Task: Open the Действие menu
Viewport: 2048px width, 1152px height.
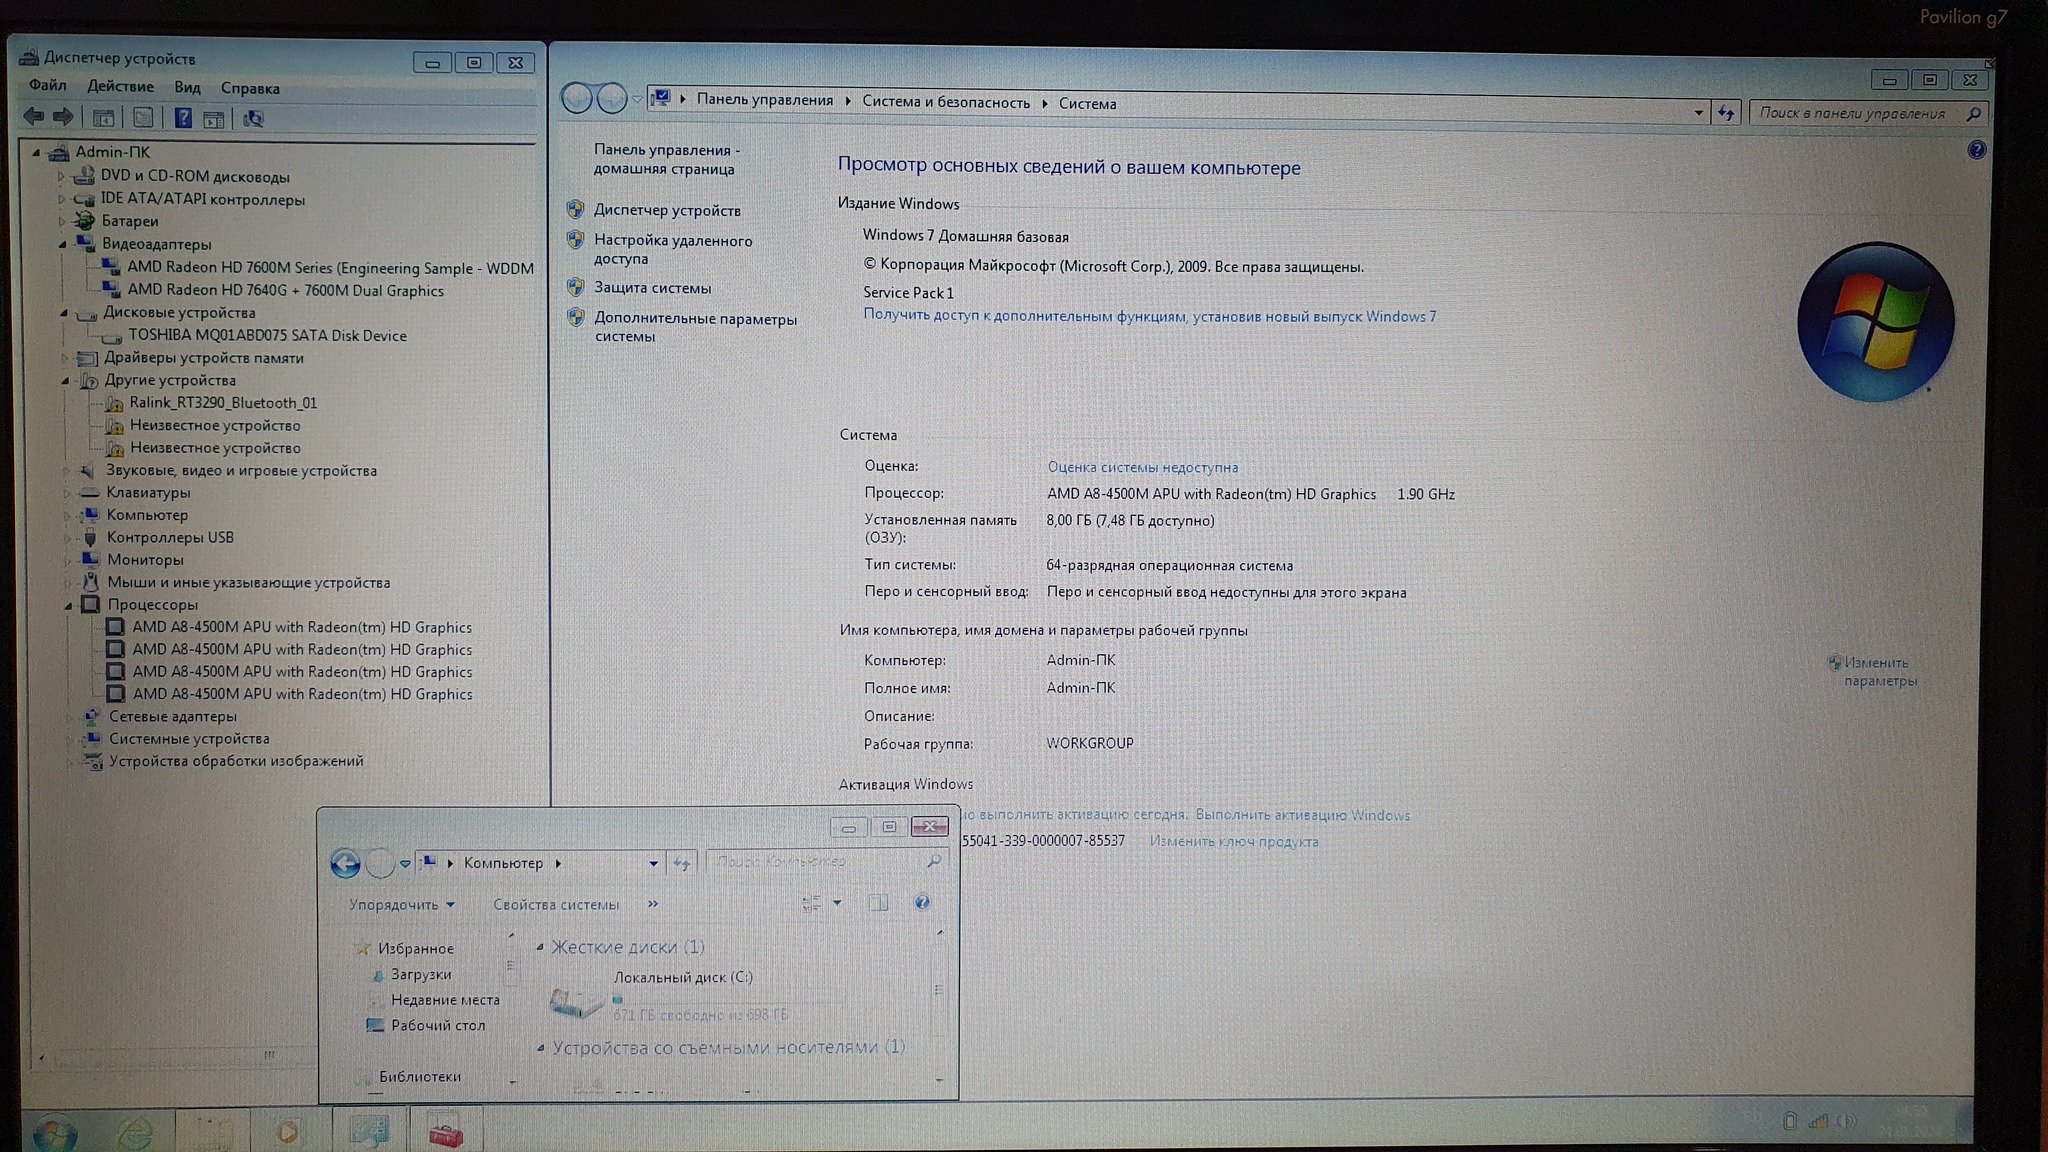Action: click(120, 87)
